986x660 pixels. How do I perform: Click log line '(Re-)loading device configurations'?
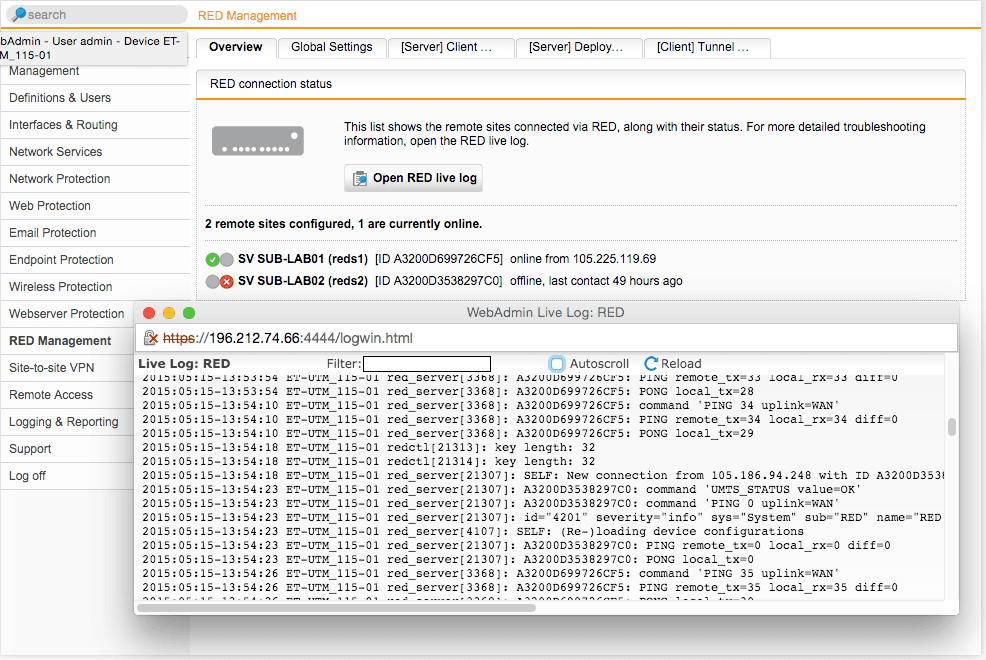pyautogui.click(x=473, y=532)
